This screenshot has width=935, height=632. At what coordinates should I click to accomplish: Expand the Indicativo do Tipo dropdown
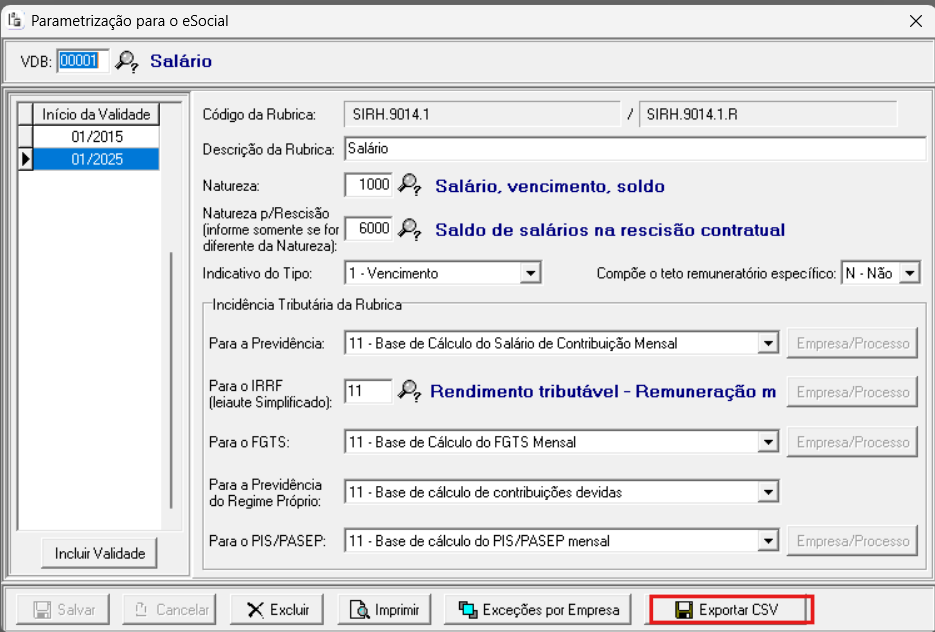[x=531, y=273]
